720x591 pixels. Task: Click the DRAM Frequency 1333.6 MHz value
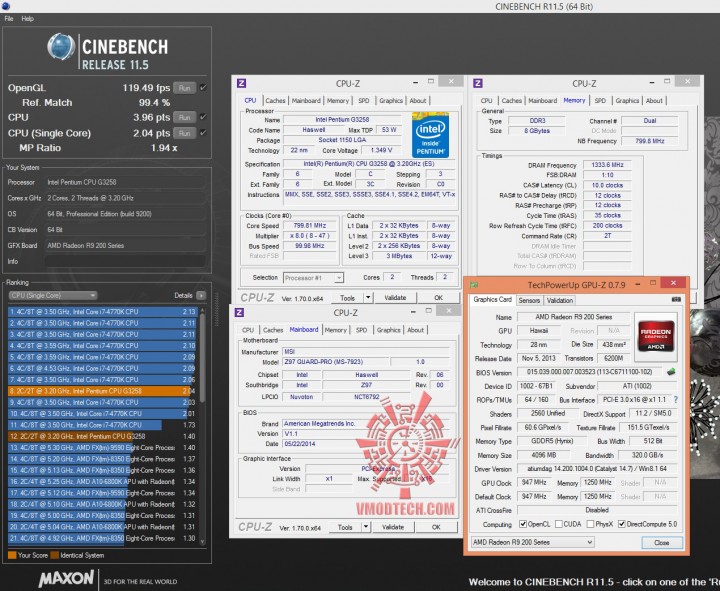coord(607,165)
